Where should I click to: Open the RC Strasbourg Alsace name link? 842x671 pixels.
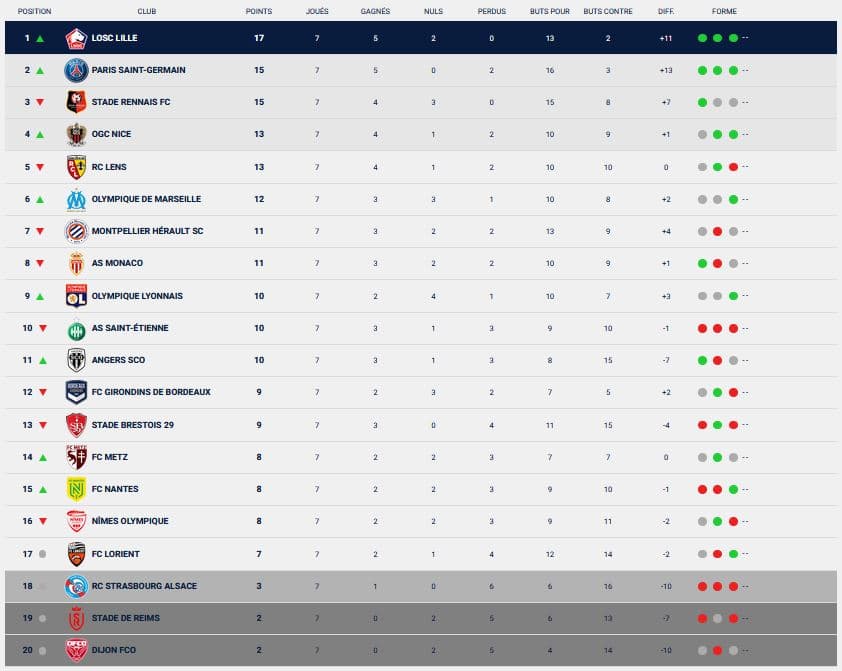[x=144, y=586]
